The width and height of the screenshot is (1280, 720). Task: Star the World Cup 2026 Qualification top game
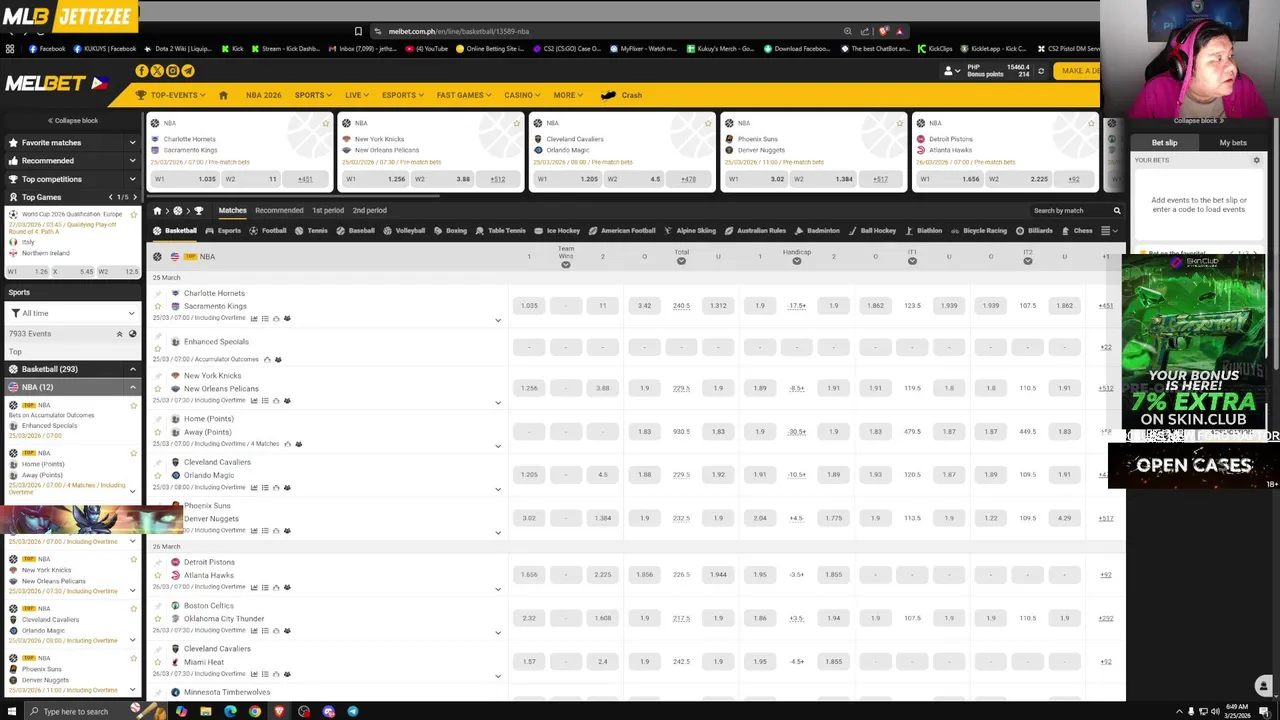[133, 214]
